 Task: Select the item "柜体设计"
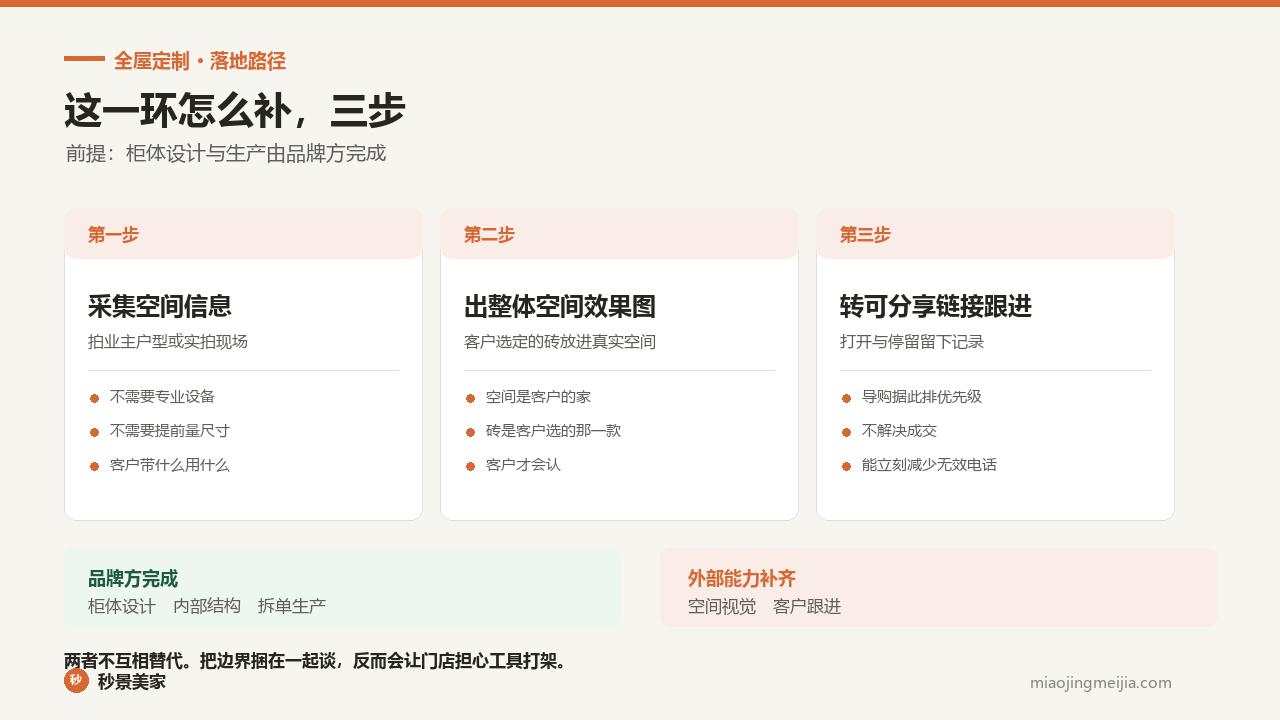[x=122, y=606]
